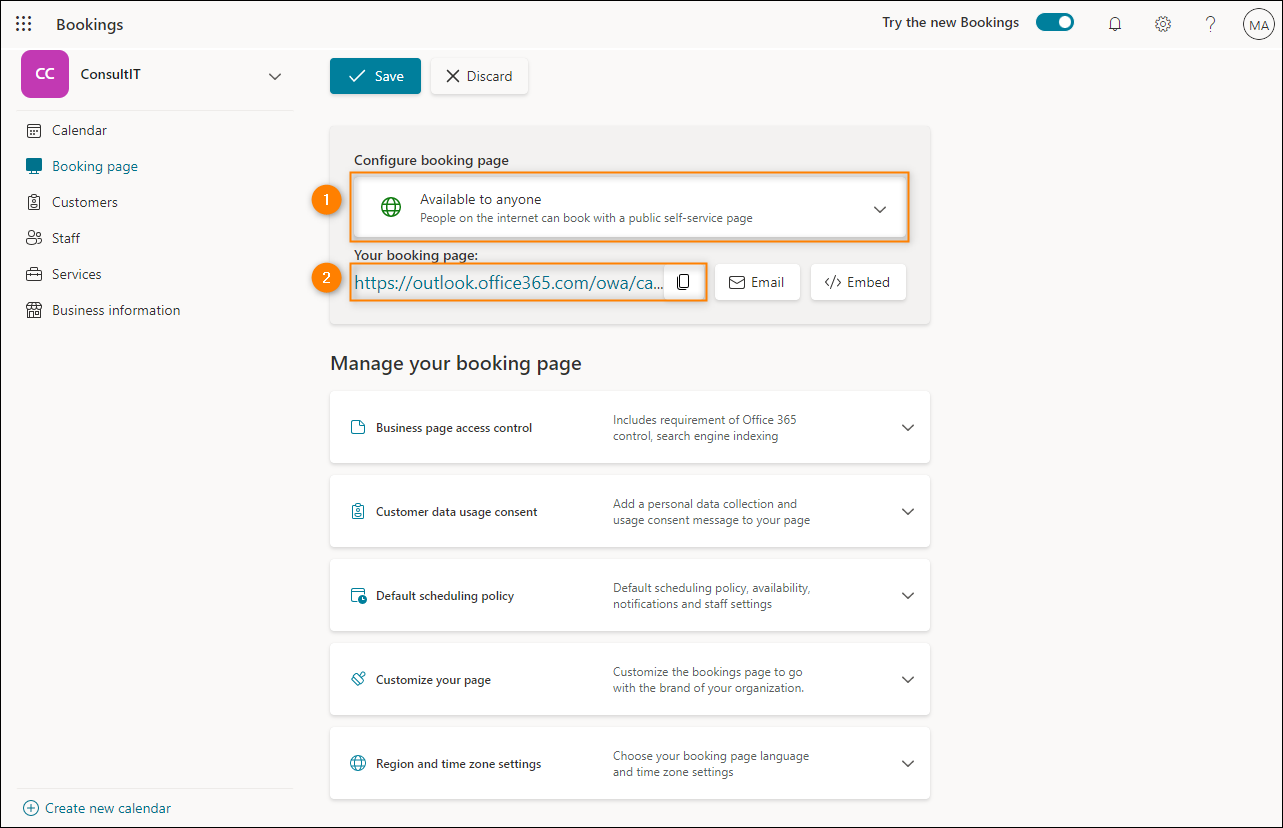Expand Default scheduling policy section
The image size is (1283, 828).
coord(908,596)
